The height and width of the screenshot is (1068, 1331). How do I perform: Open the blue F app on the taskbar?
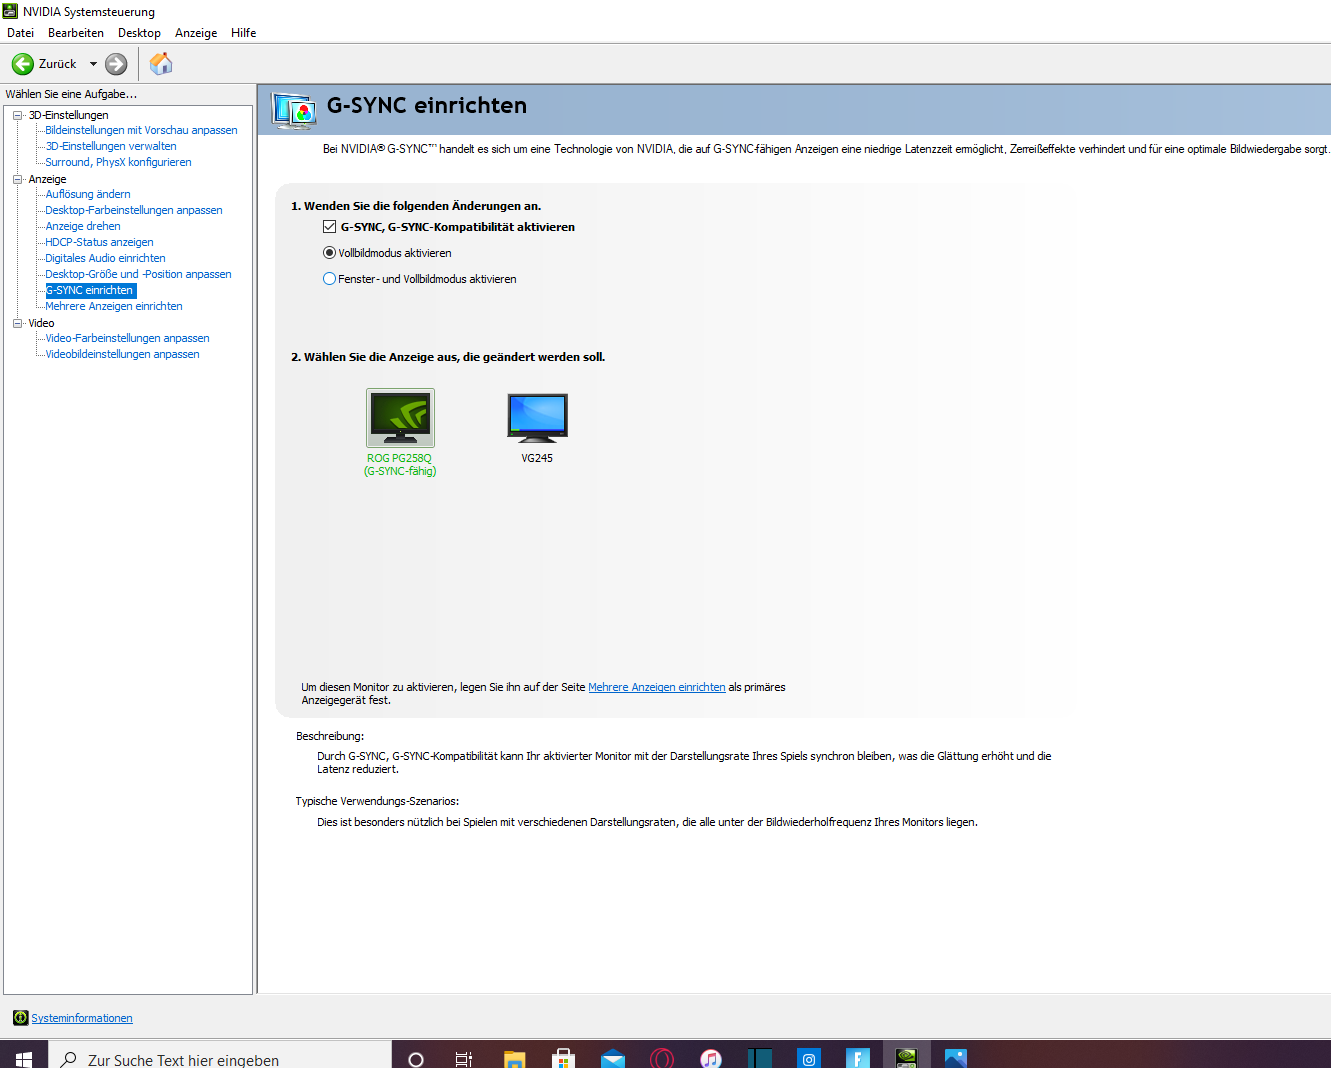tap(857, 1059)
